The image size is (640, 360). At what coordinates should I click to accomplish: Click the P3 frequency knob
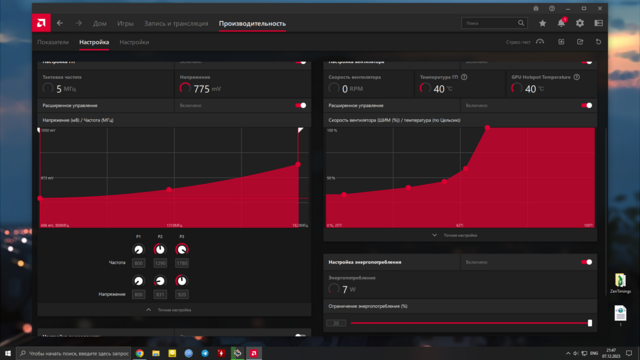[x=182, y=249]
